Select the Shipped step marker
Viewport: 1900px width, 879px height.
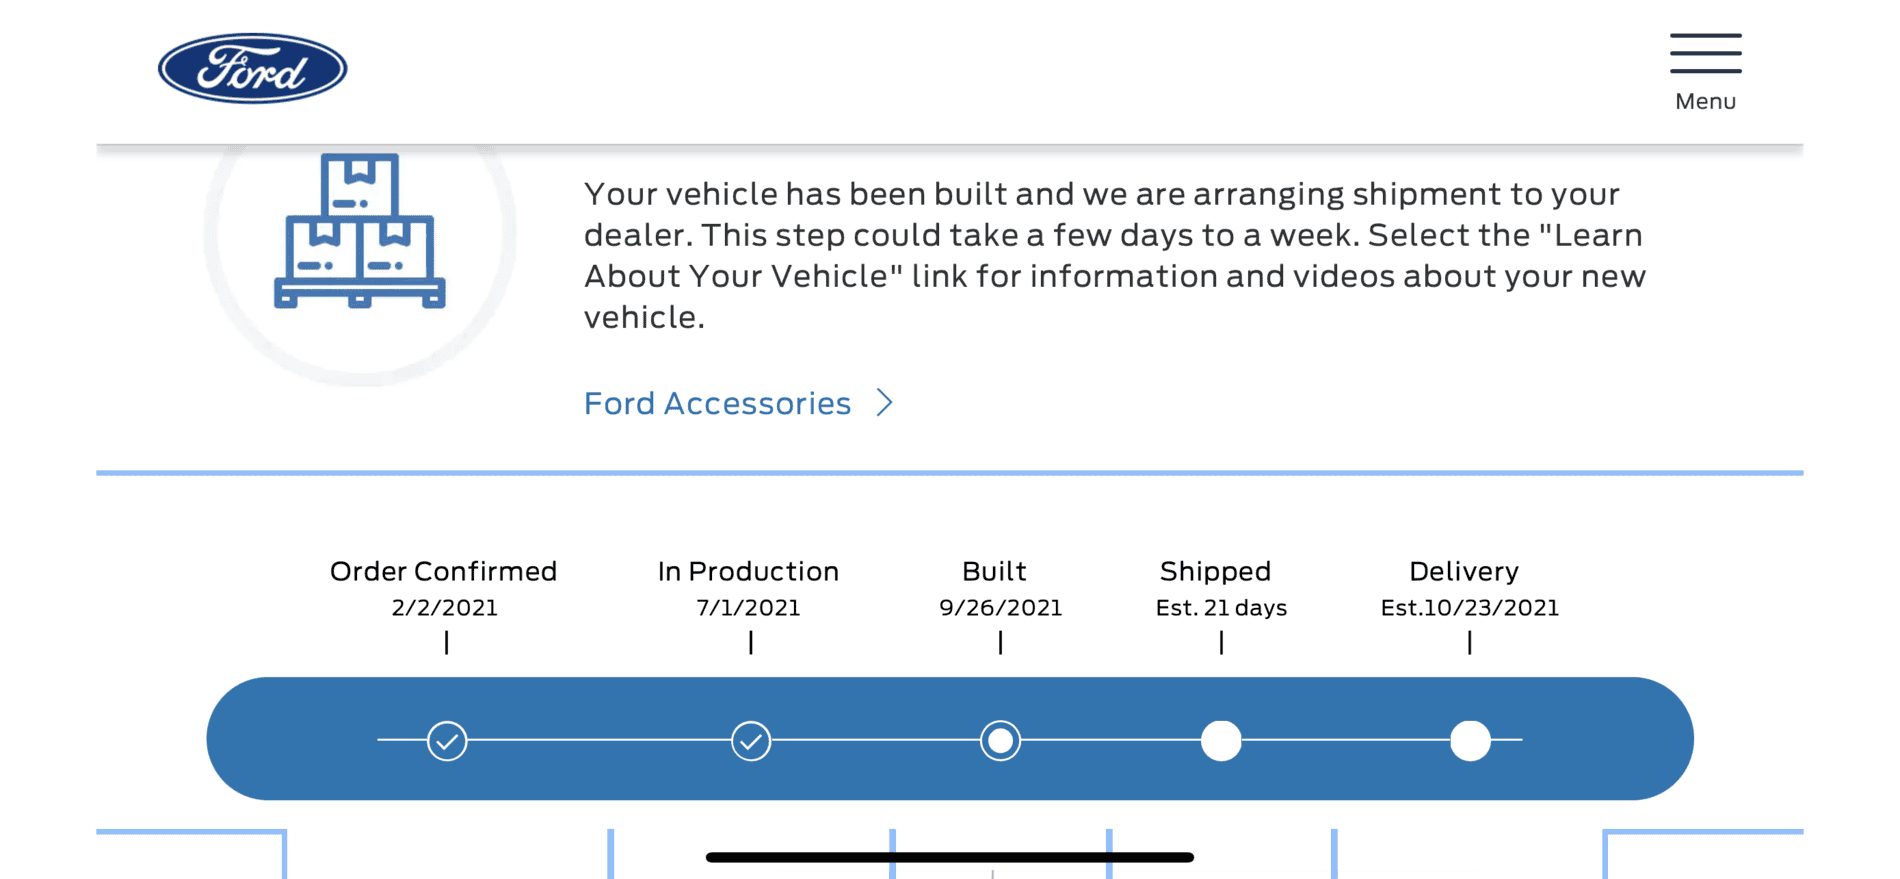coord(1221,741)
